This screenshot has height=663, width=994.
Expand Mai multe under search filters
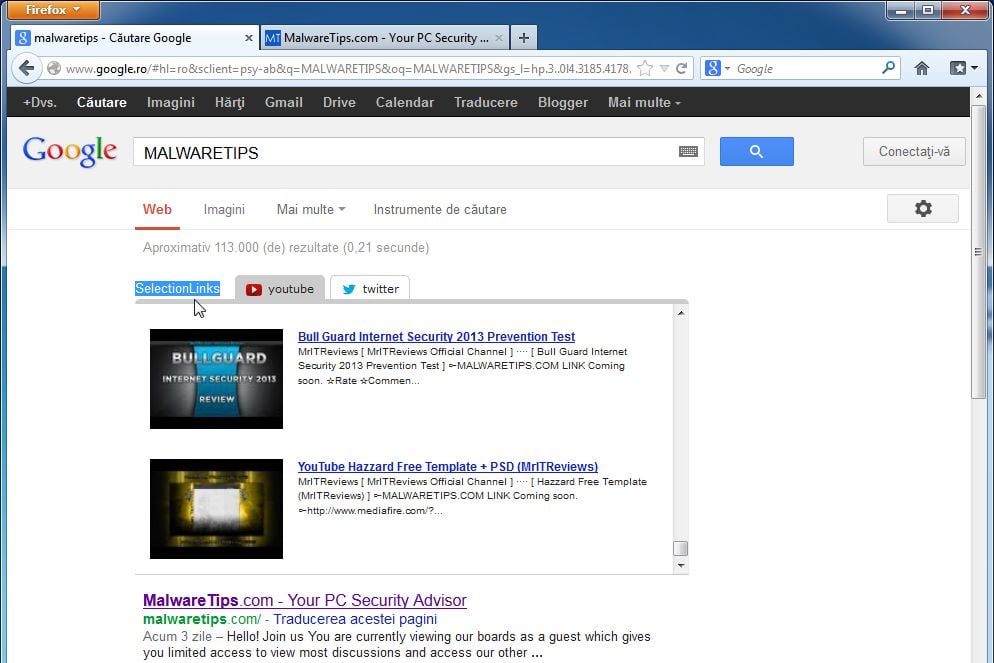[x=311, y=209]
